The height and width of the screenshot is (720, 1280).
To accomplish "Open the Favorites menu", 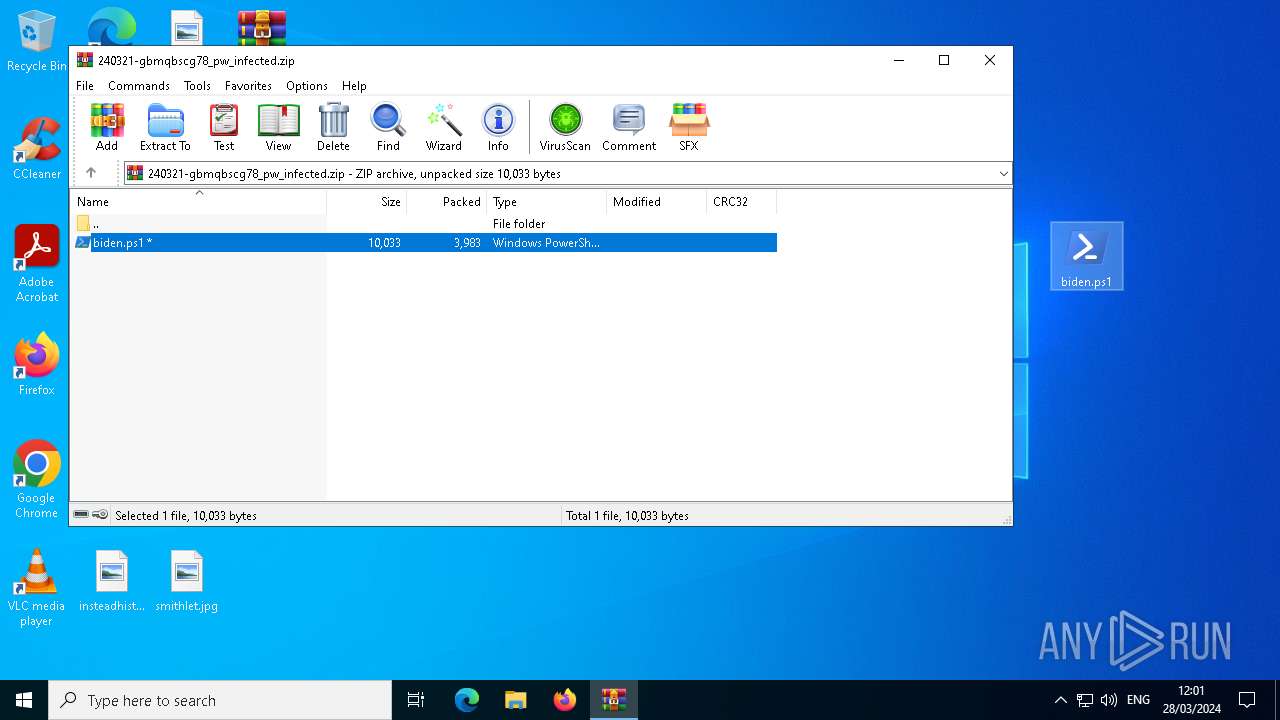I will click(x=248, y=86).
